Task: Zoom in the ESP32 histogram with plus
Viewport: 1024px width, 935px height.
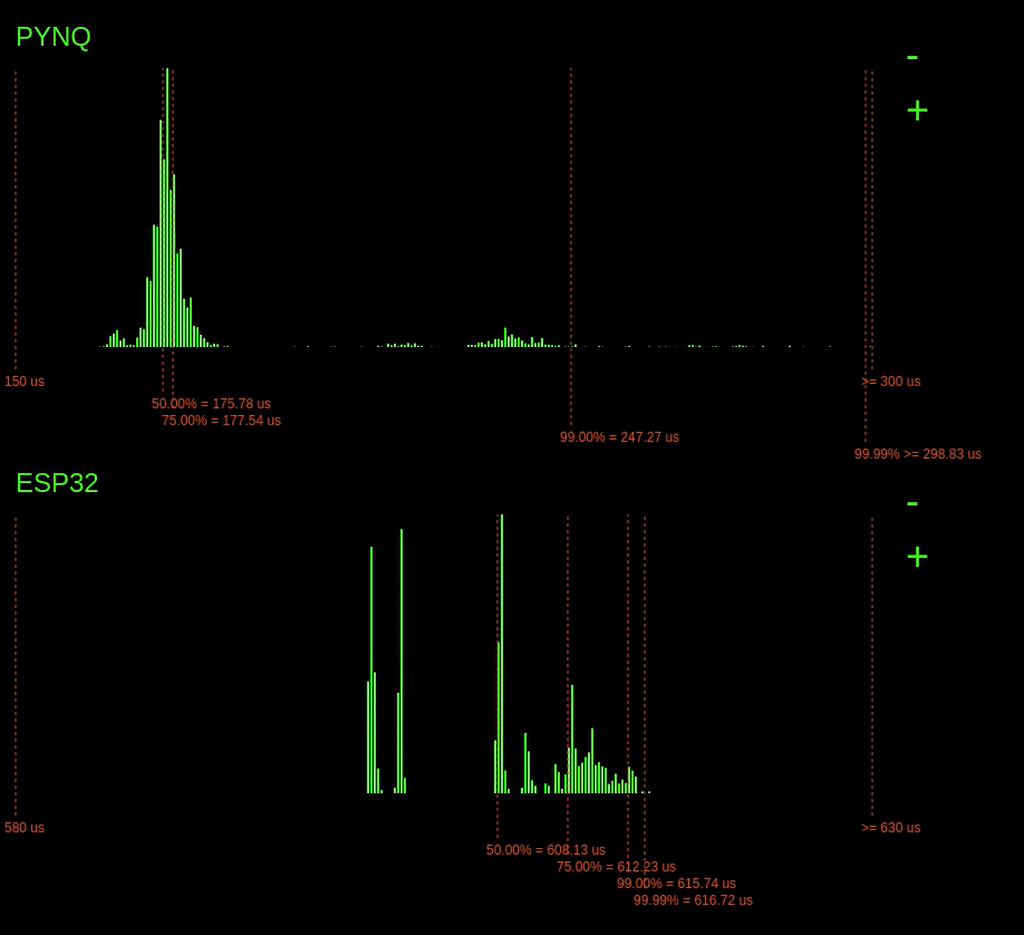Action: [917, 556]
